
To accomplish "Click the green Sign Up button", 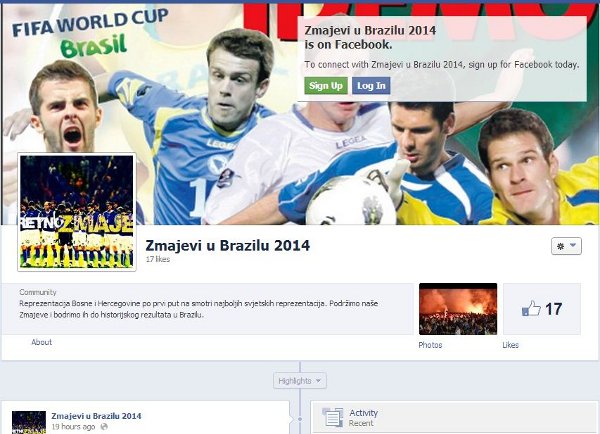I will (326, 85).
